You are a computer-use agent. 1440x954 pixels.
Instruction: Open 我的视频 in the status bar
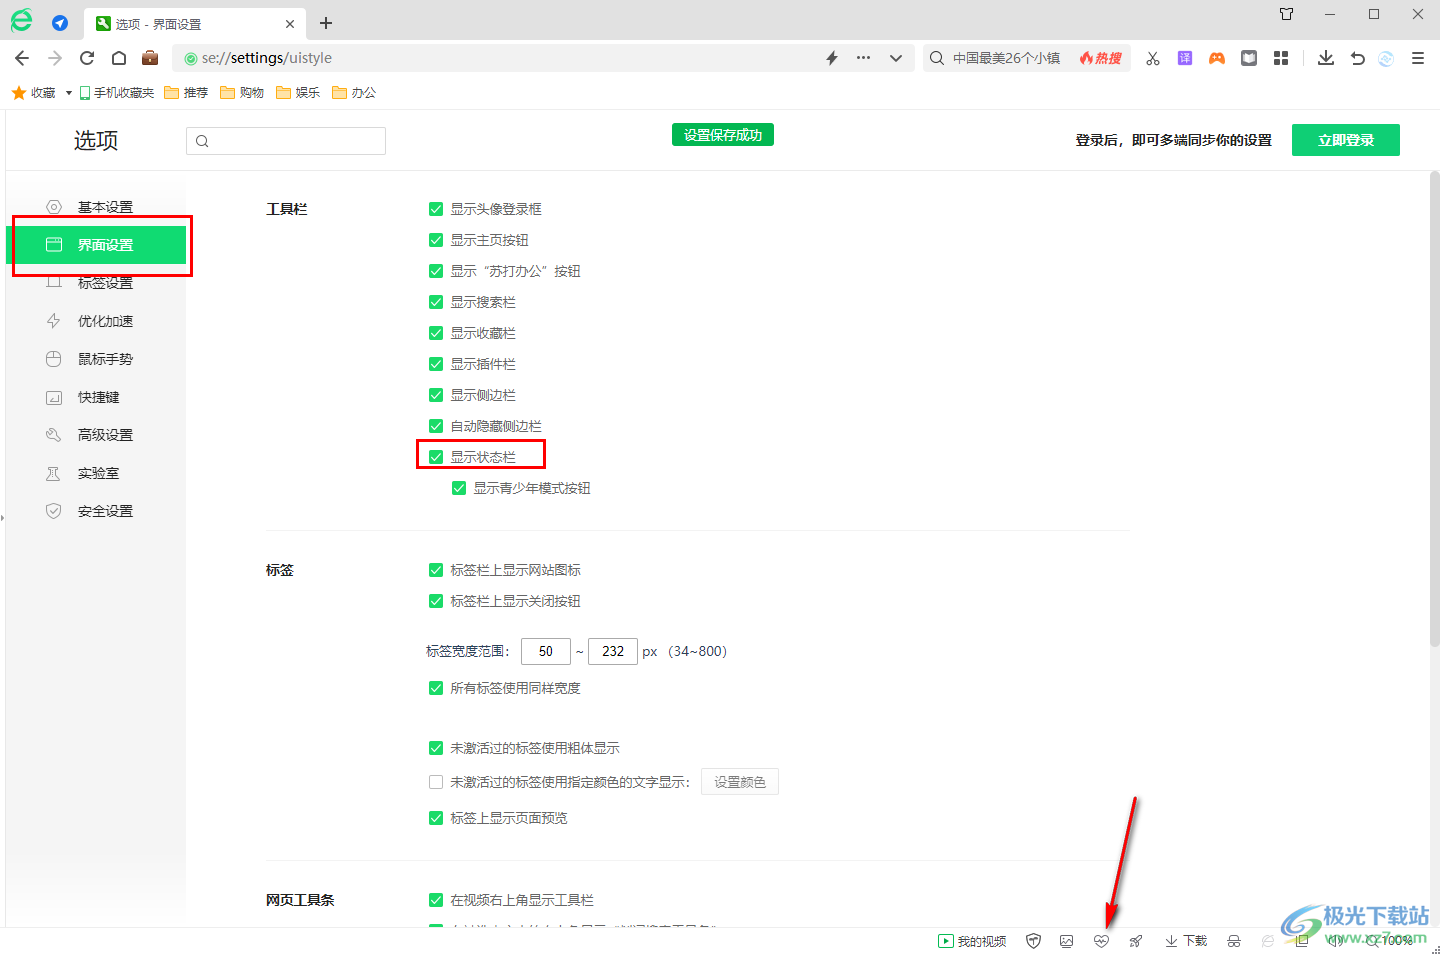click(972, 941)
